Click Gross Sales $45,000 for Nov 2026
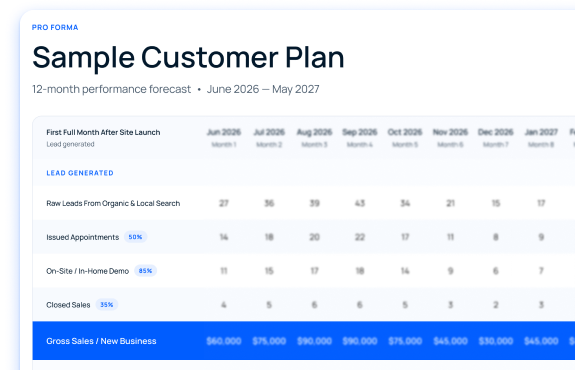575x370 pixels. 450,341
